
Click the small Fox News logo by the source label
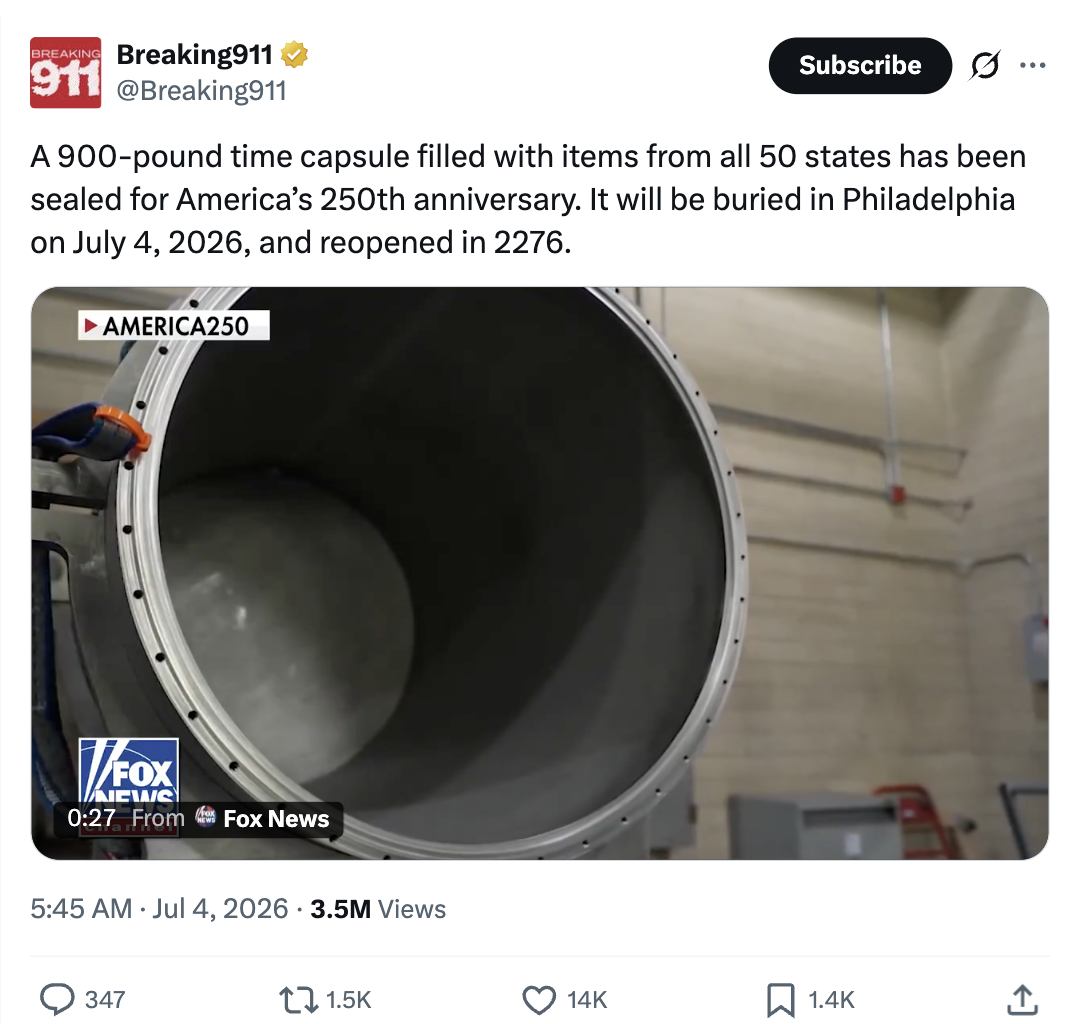pos(205,816)
